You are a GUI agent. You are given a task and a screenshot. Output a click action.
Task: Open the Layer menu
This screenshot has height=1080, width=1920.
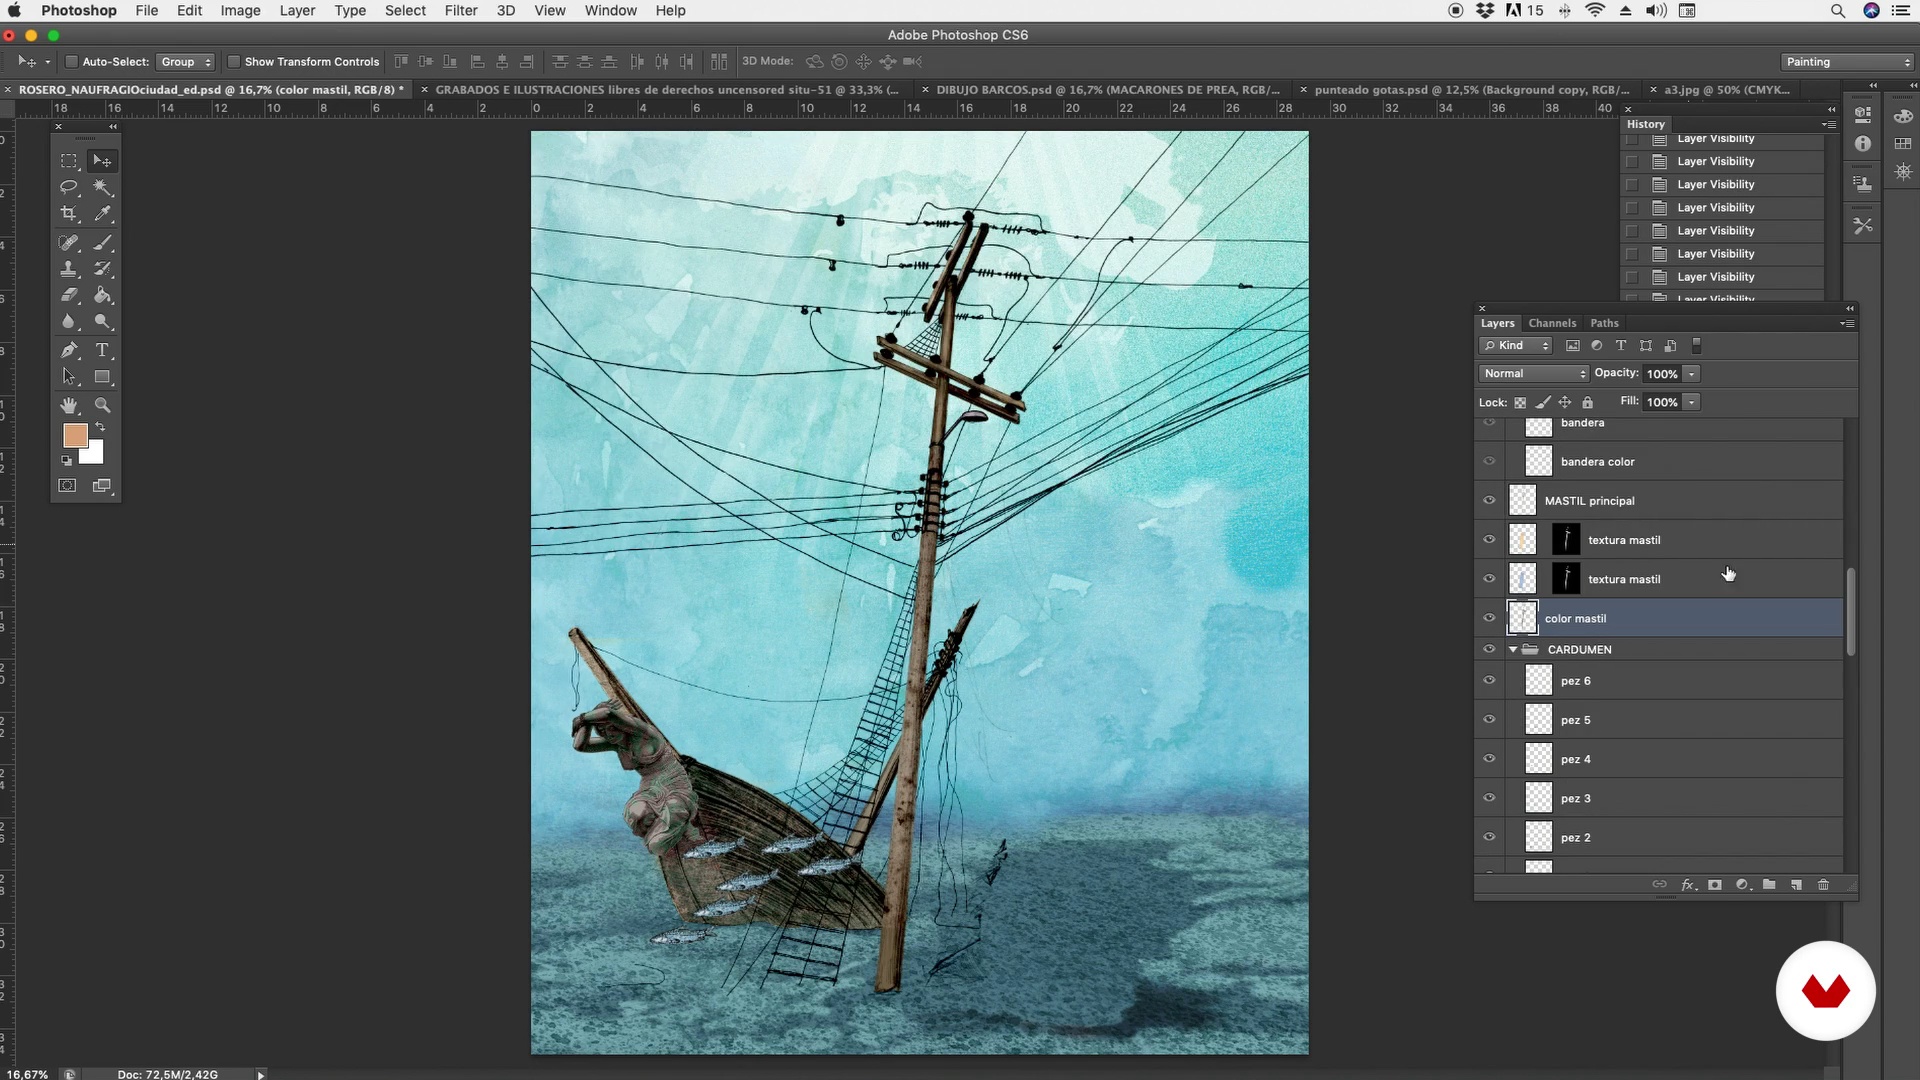point(297,10)
